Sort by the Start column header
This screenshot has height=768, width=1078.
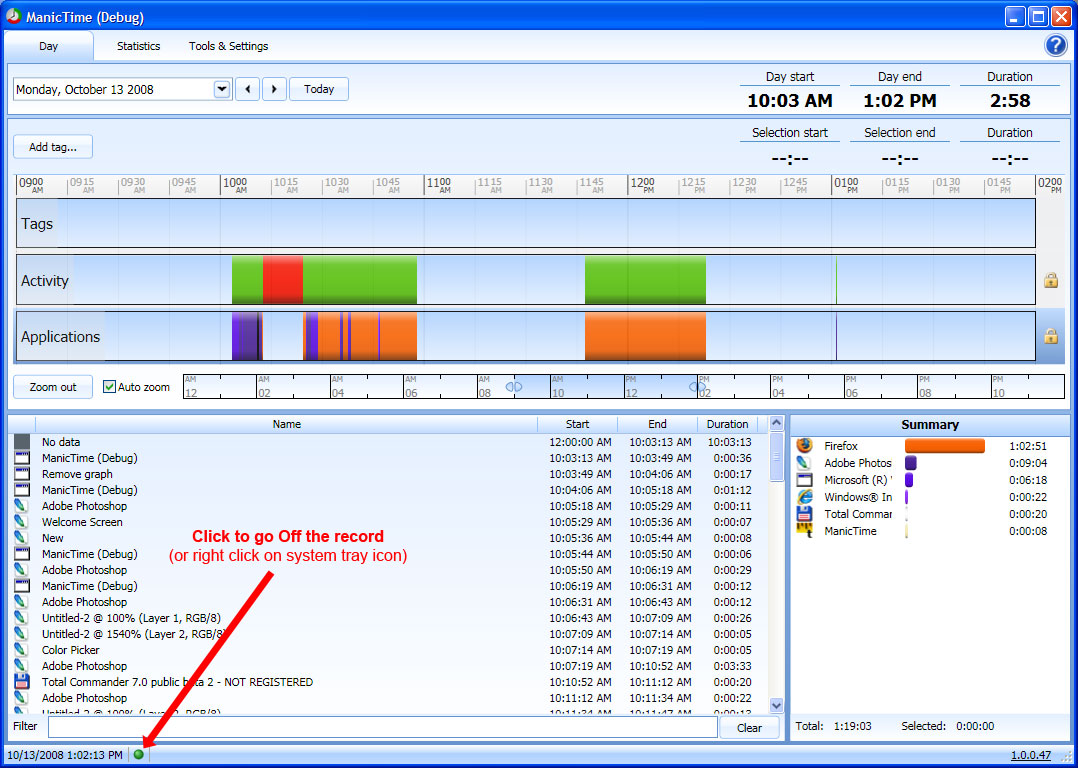(578, 424)
